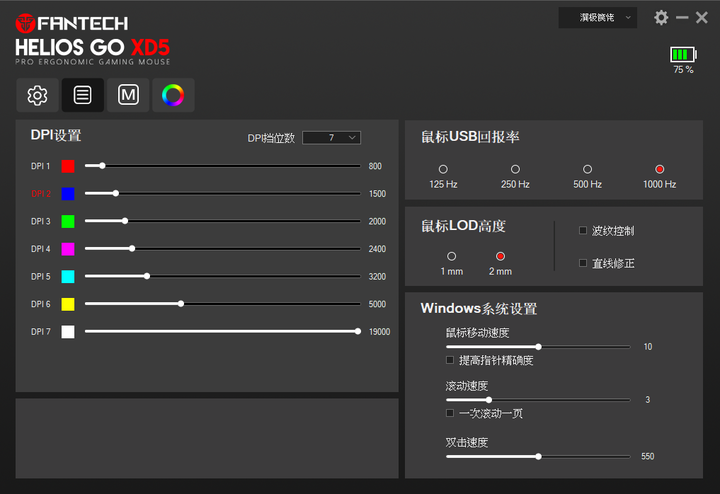Viewport: 720px width, 494px height.
Task: Click the red DPI 1 color swatch
Action: 68,166
